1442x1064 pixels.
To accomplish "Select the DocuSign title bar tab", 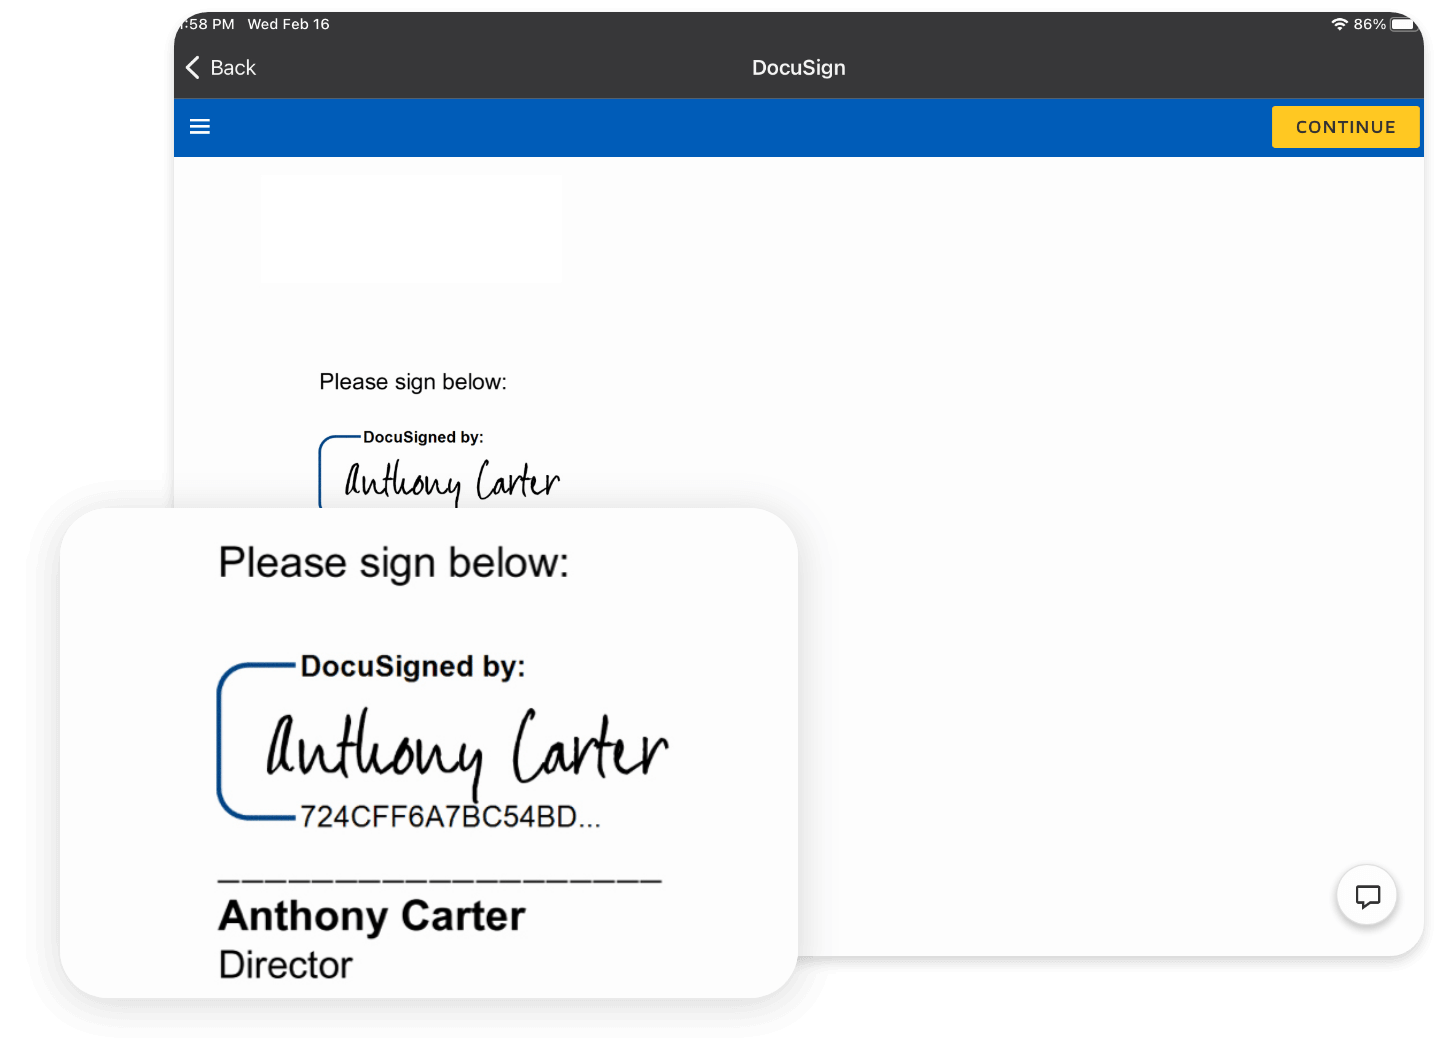I will tap(798, 67).
